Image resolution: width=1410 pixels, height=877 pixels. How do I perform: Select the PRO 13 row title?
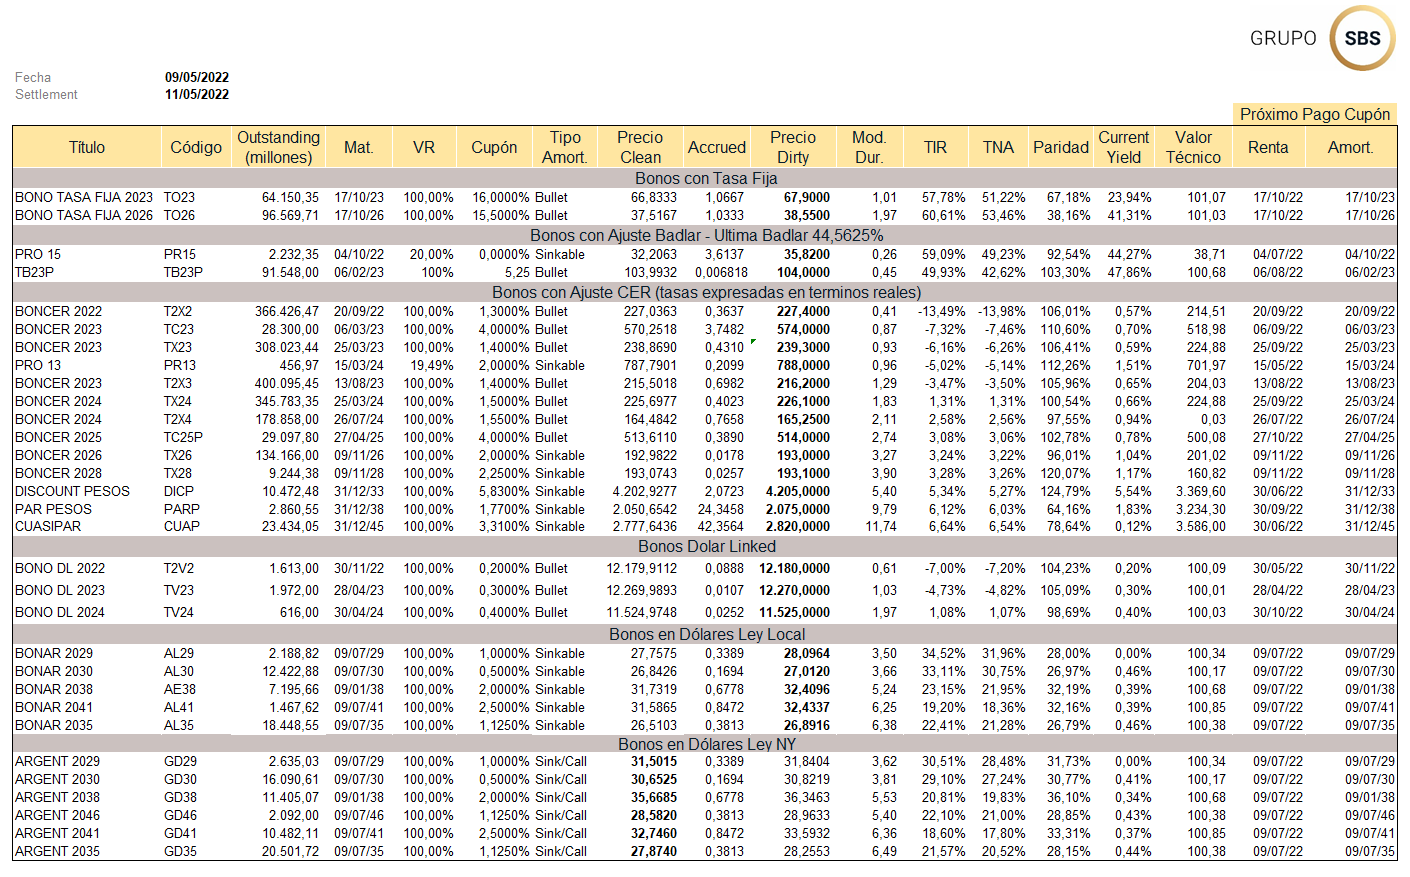click(x=38, y=365)
